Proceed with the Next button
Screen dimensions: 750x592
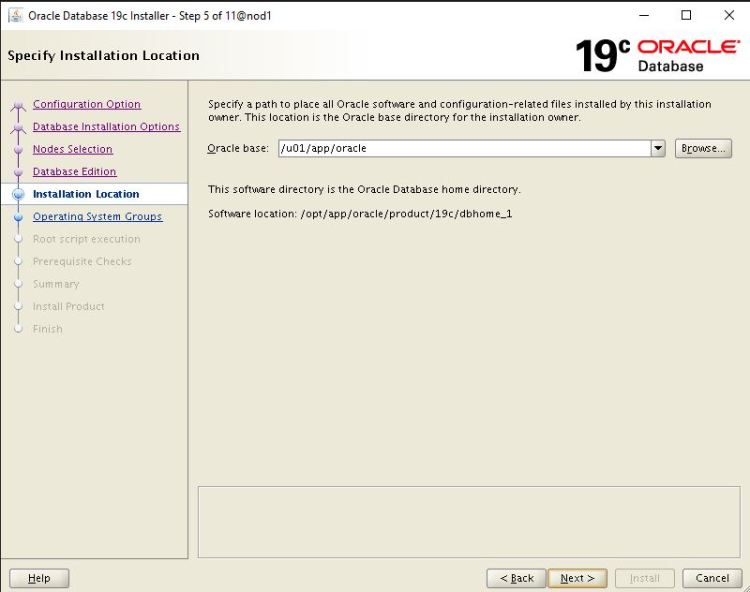click(577, 578)
